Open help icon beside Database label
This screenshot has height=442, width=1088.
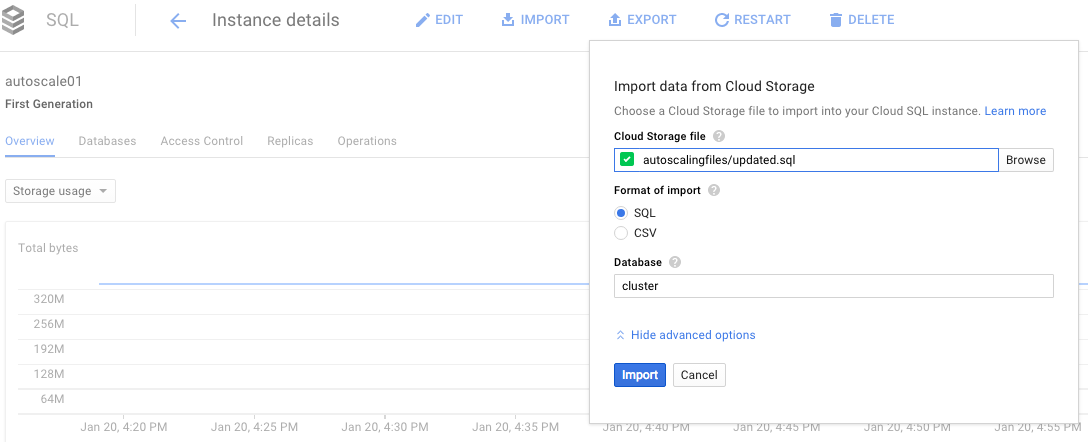[675, 262]
